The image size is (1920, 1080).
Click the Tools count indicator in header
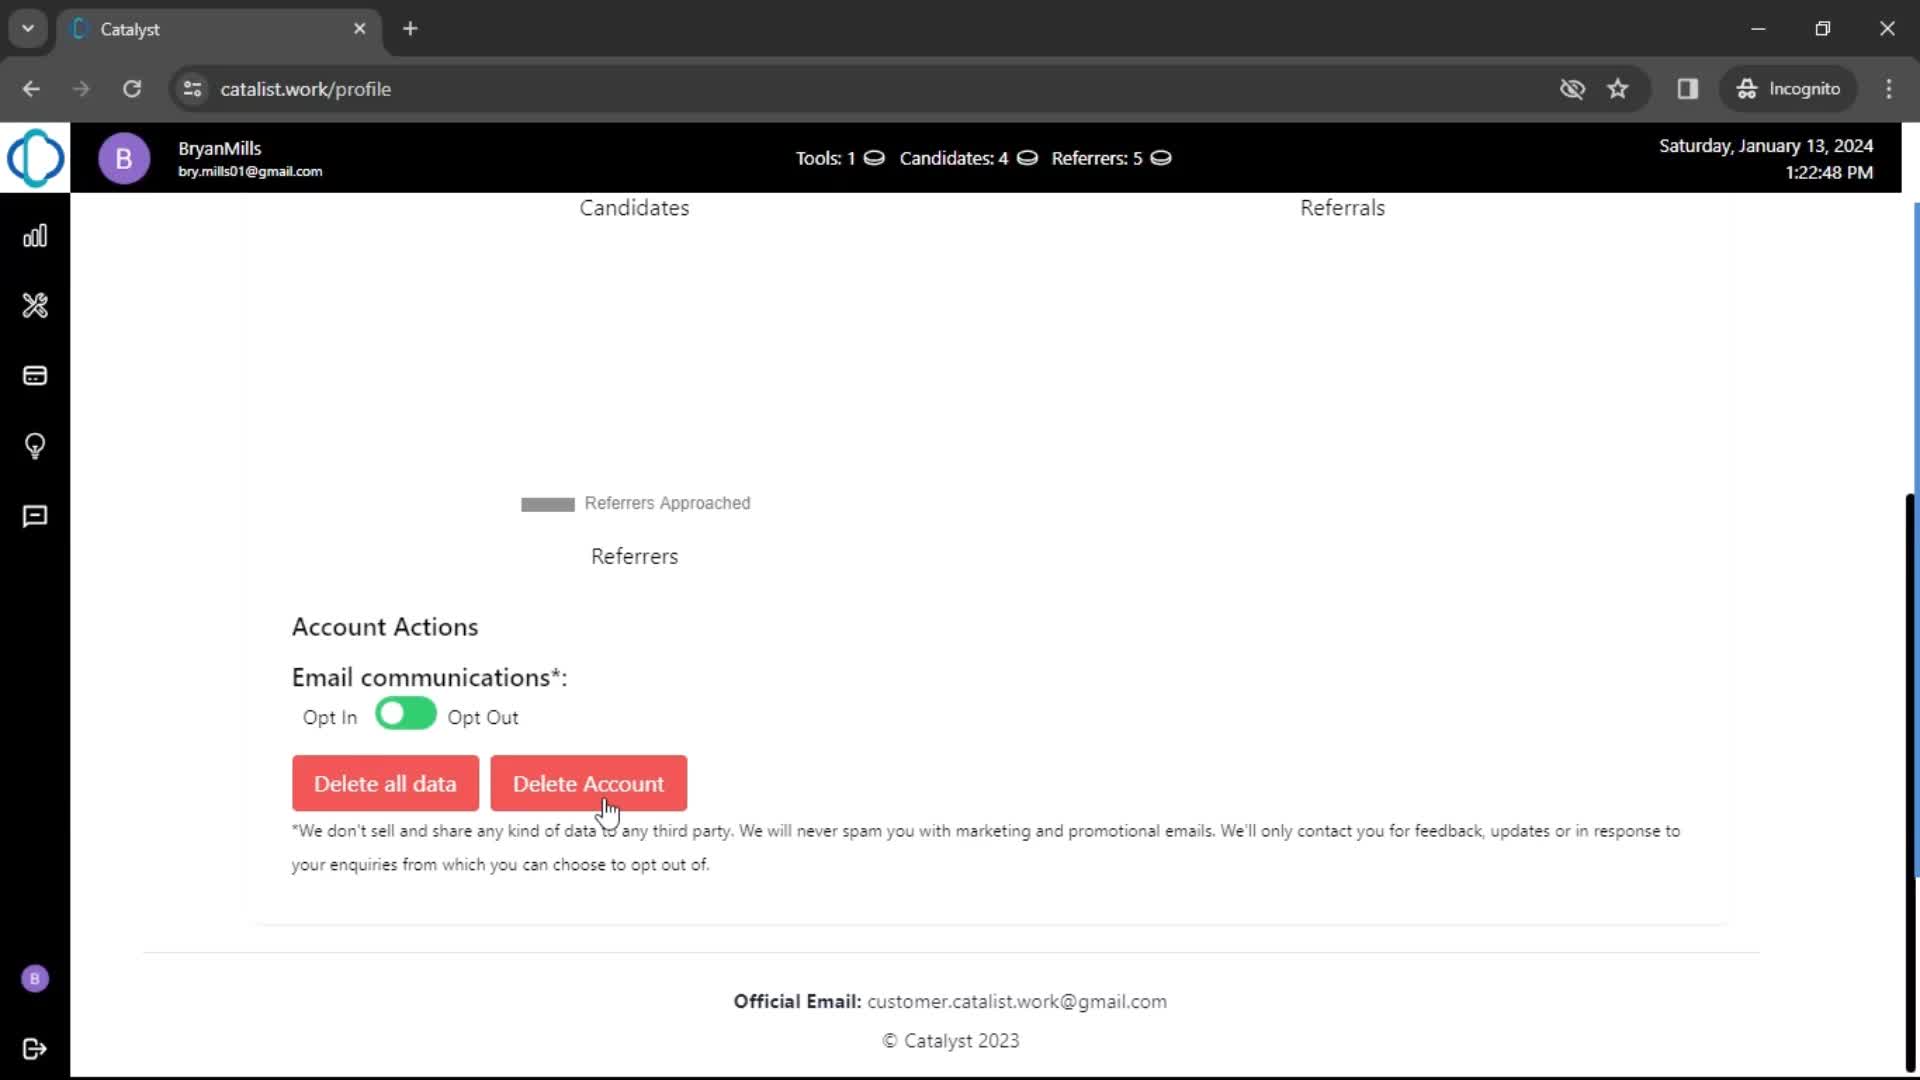point(839,158)
